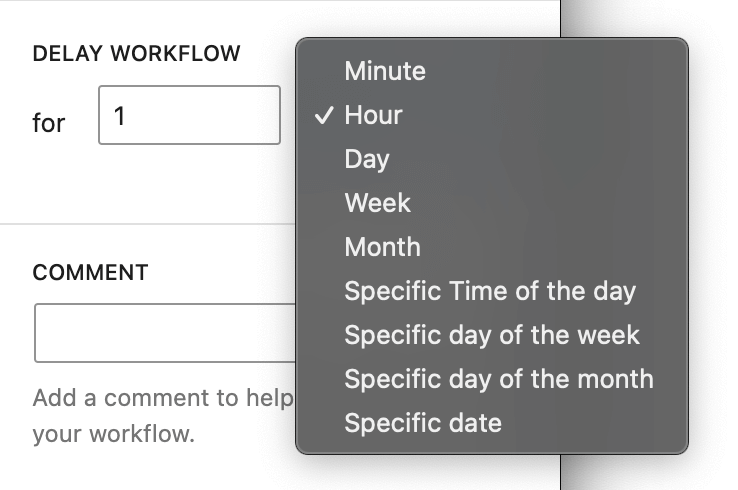Select the Specific date option
Image resolution: width=738 pixels, height=490 pixels.
click(423, 423)
